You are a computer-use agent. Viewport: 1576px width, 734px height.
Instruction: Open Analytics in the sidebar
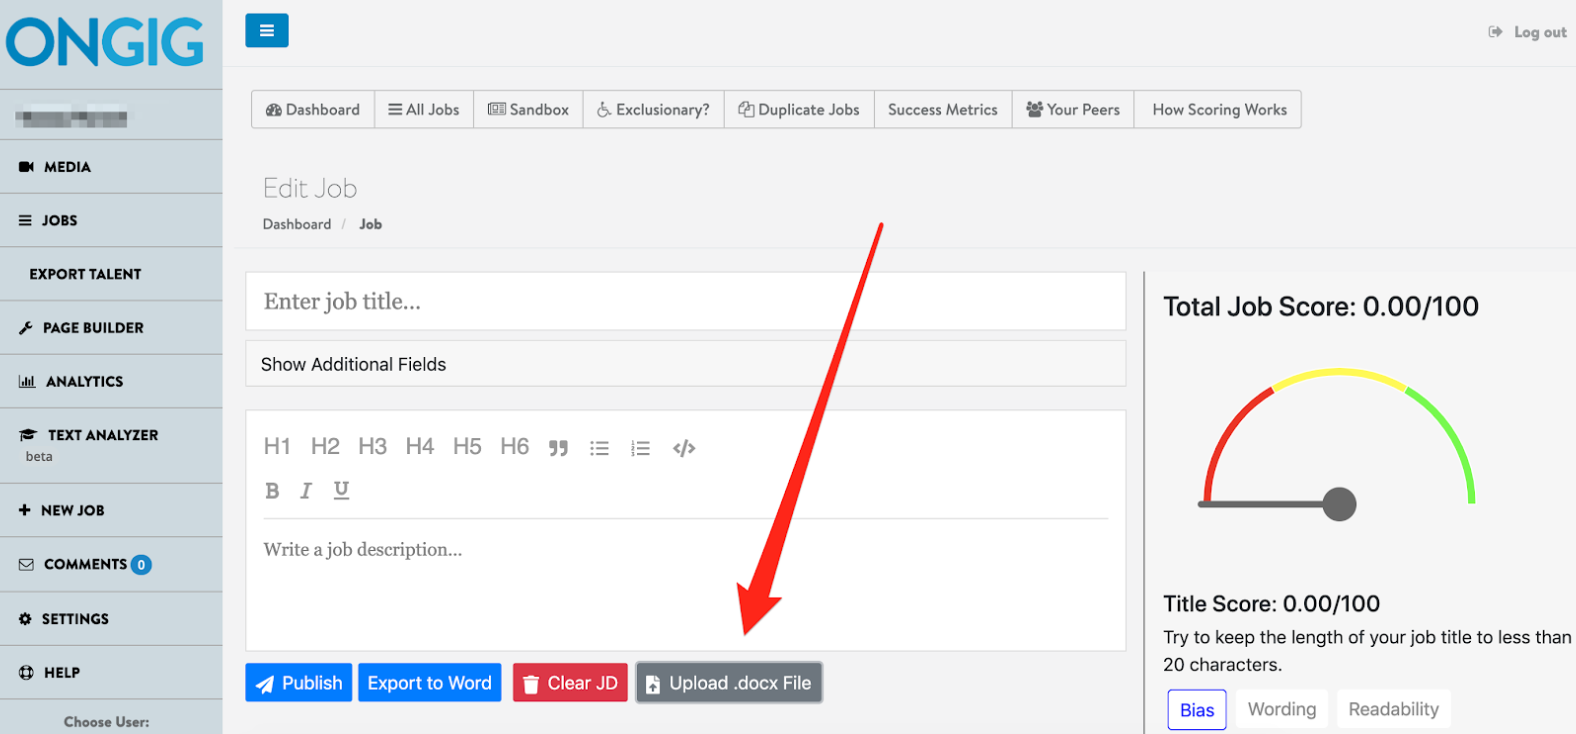point(111,381)
